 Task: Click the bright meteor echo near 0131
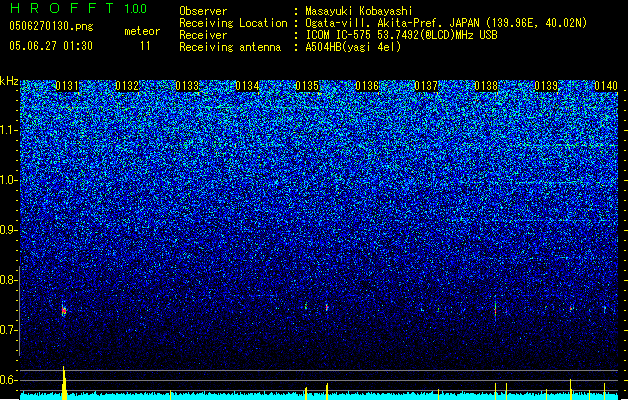[64, 310]
